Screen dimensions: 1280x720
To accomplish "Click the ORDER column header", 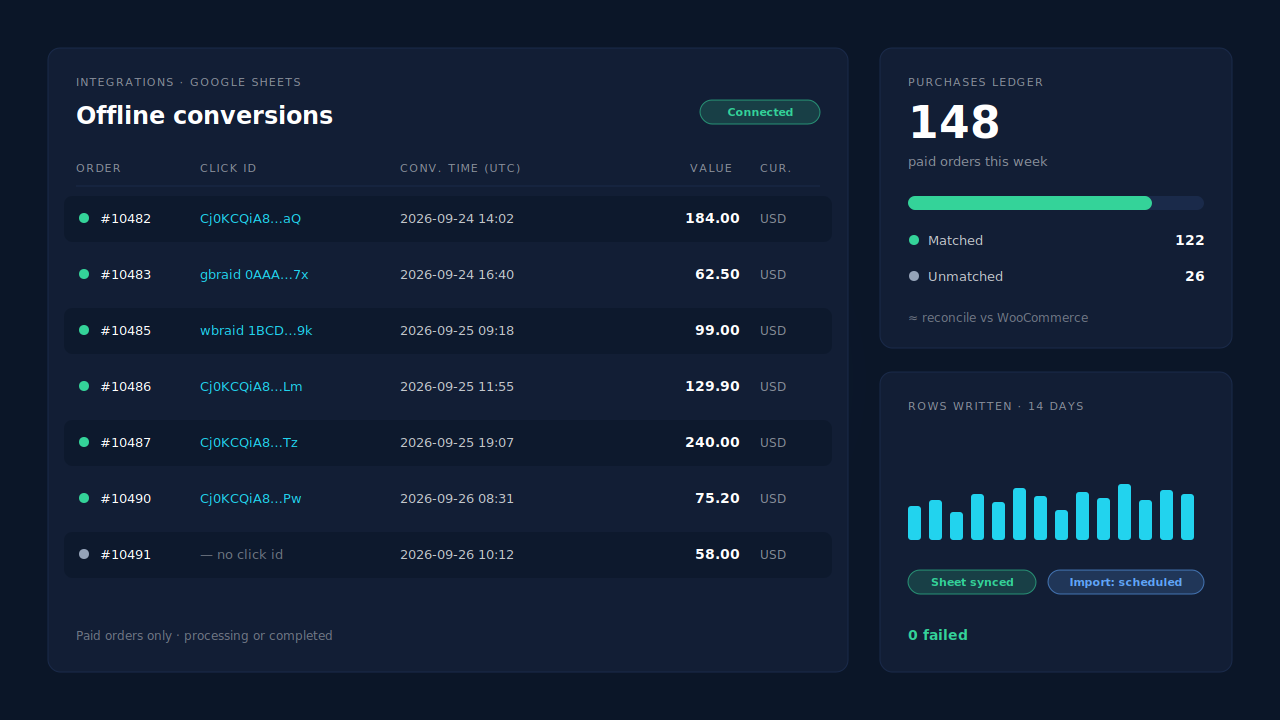I will [98, 168].
